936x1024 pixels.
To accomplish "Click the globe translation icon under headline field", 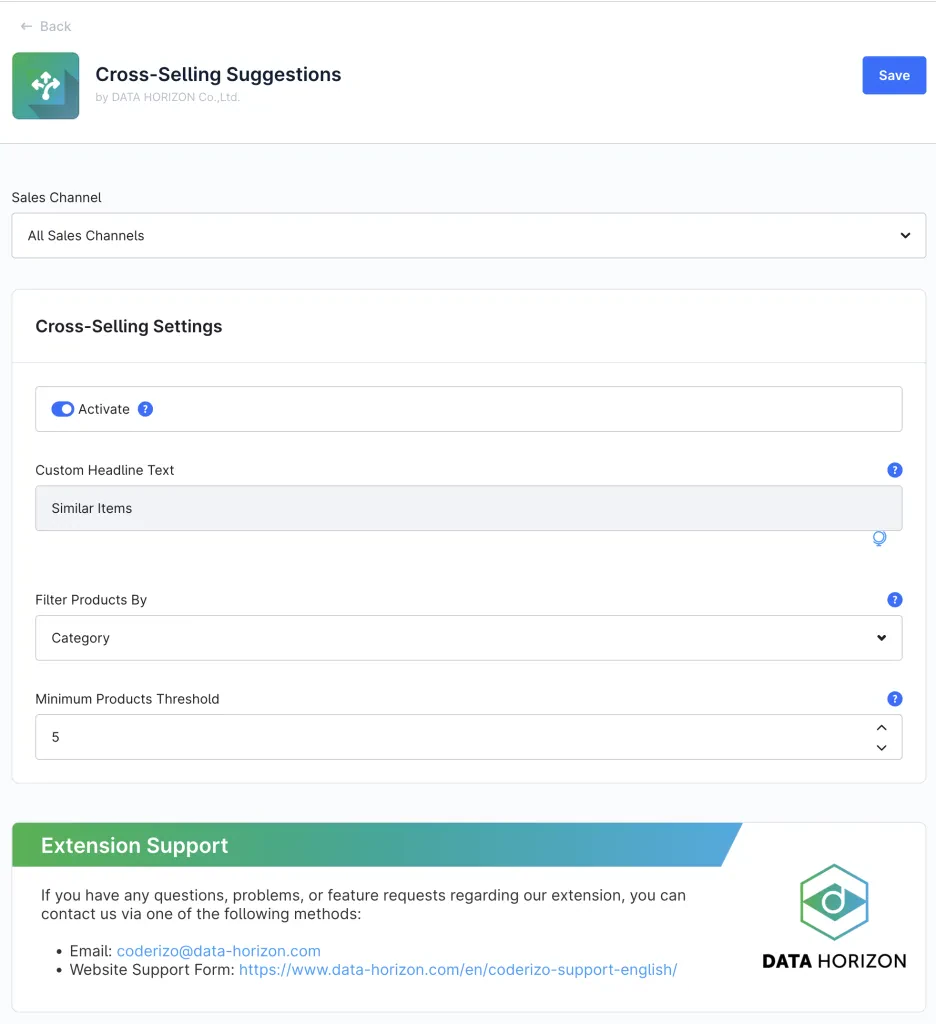I will tap(879, 539).
